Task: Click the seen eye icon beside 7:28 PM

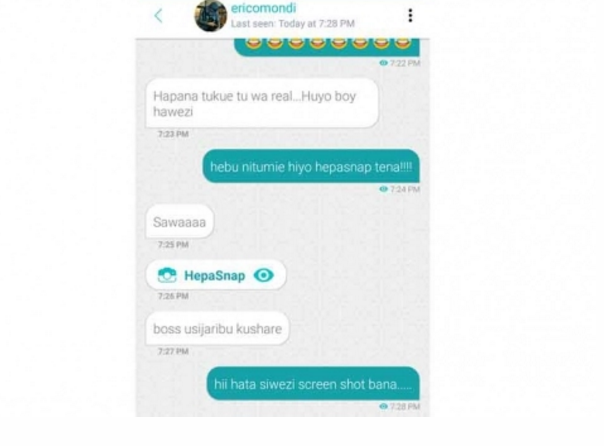Action: coord(383,406)
